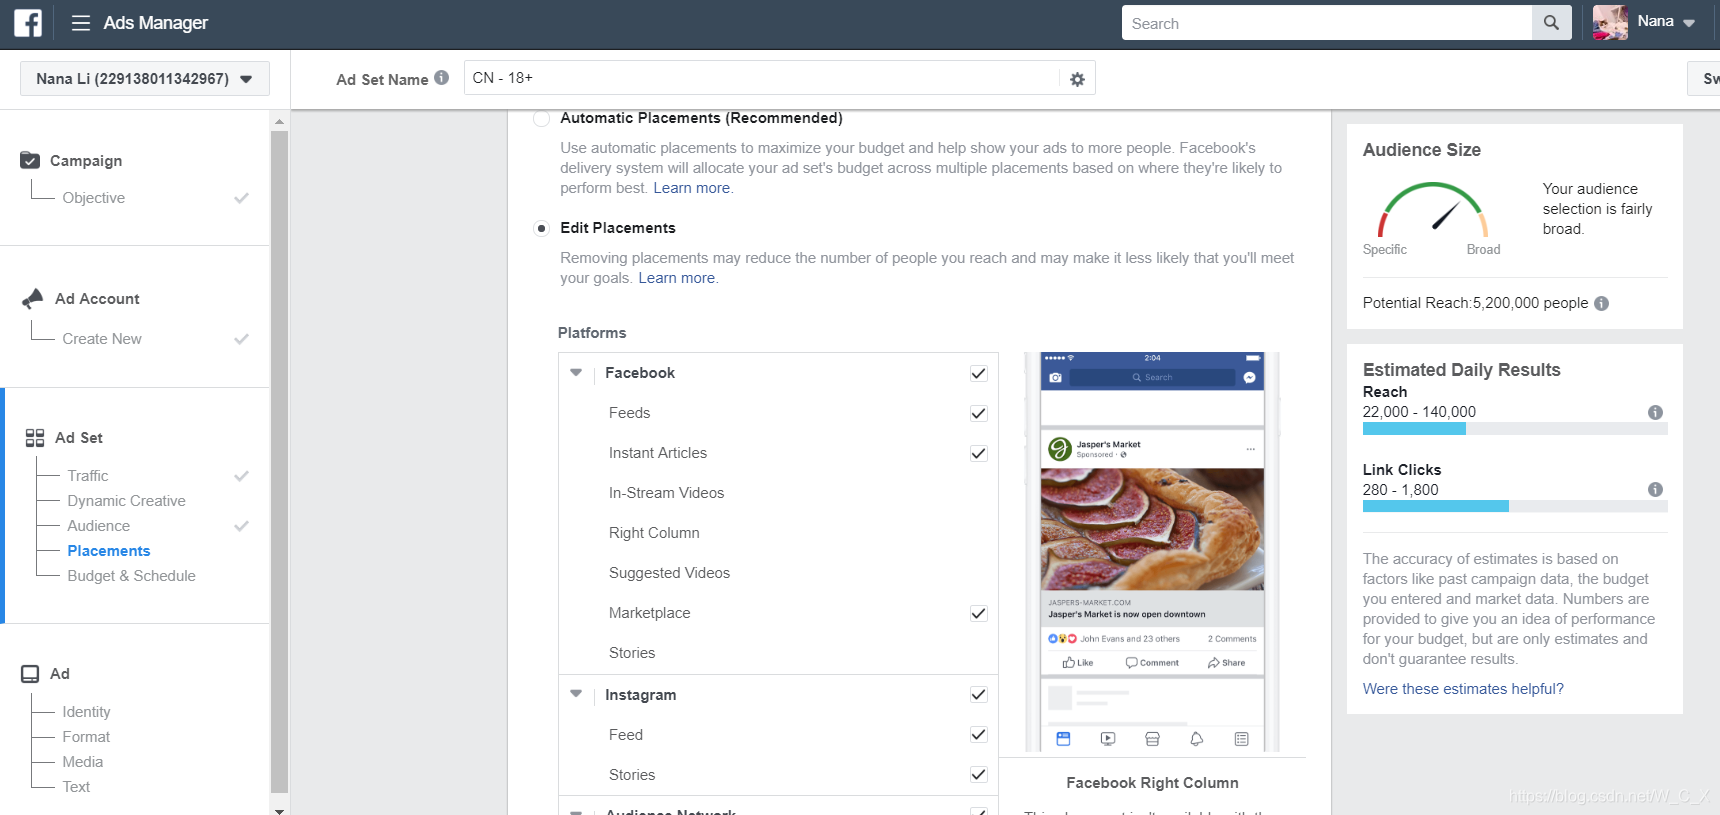Open Dynamic Creative step

point(126,501)
